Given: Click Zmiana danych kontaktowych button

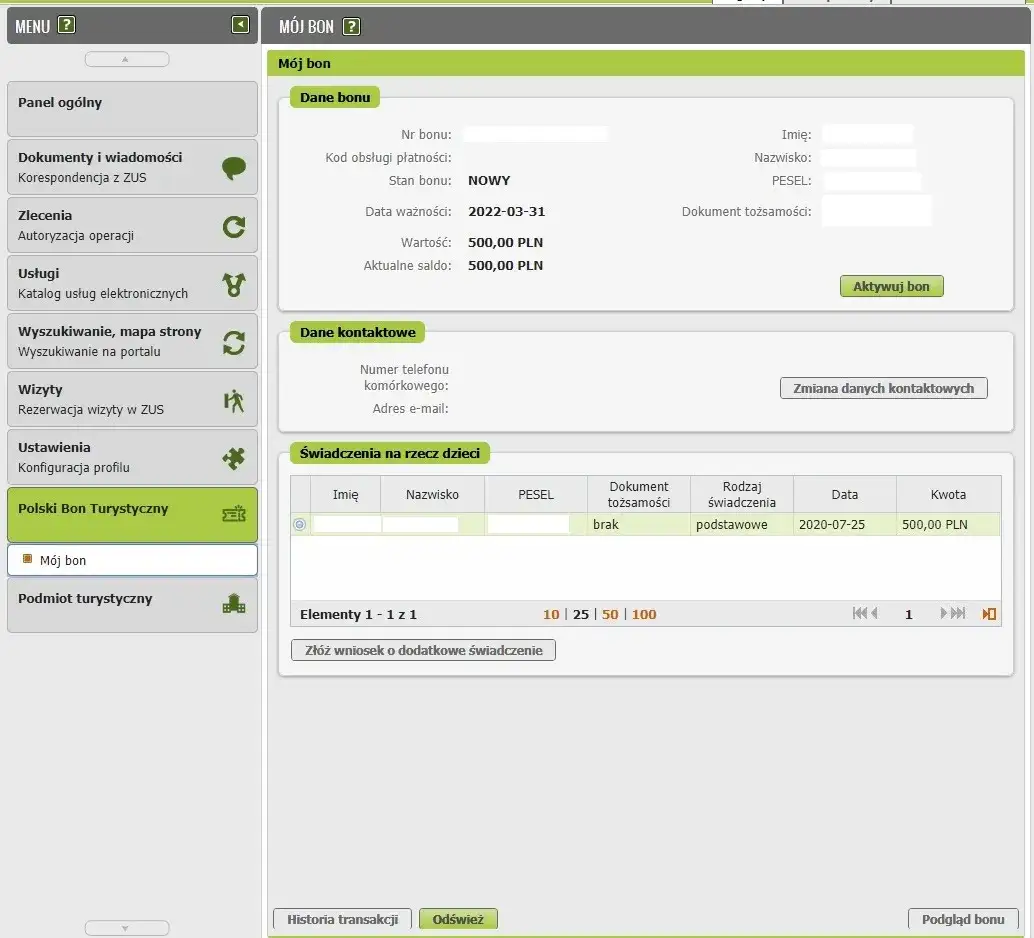Looking at the screenshot, I should point(883,388).
